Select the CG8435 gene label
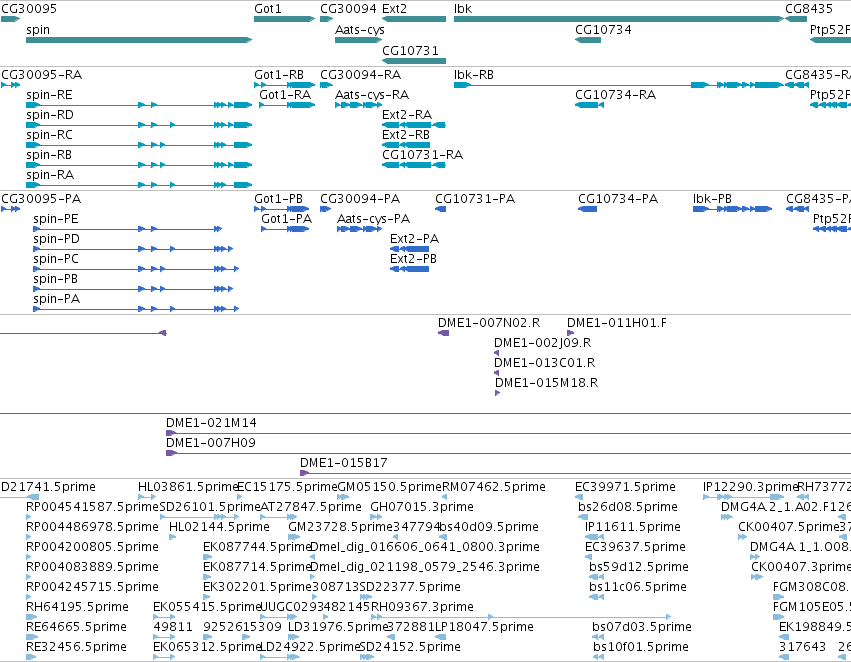The image size is (851, 662). point(809,9)
